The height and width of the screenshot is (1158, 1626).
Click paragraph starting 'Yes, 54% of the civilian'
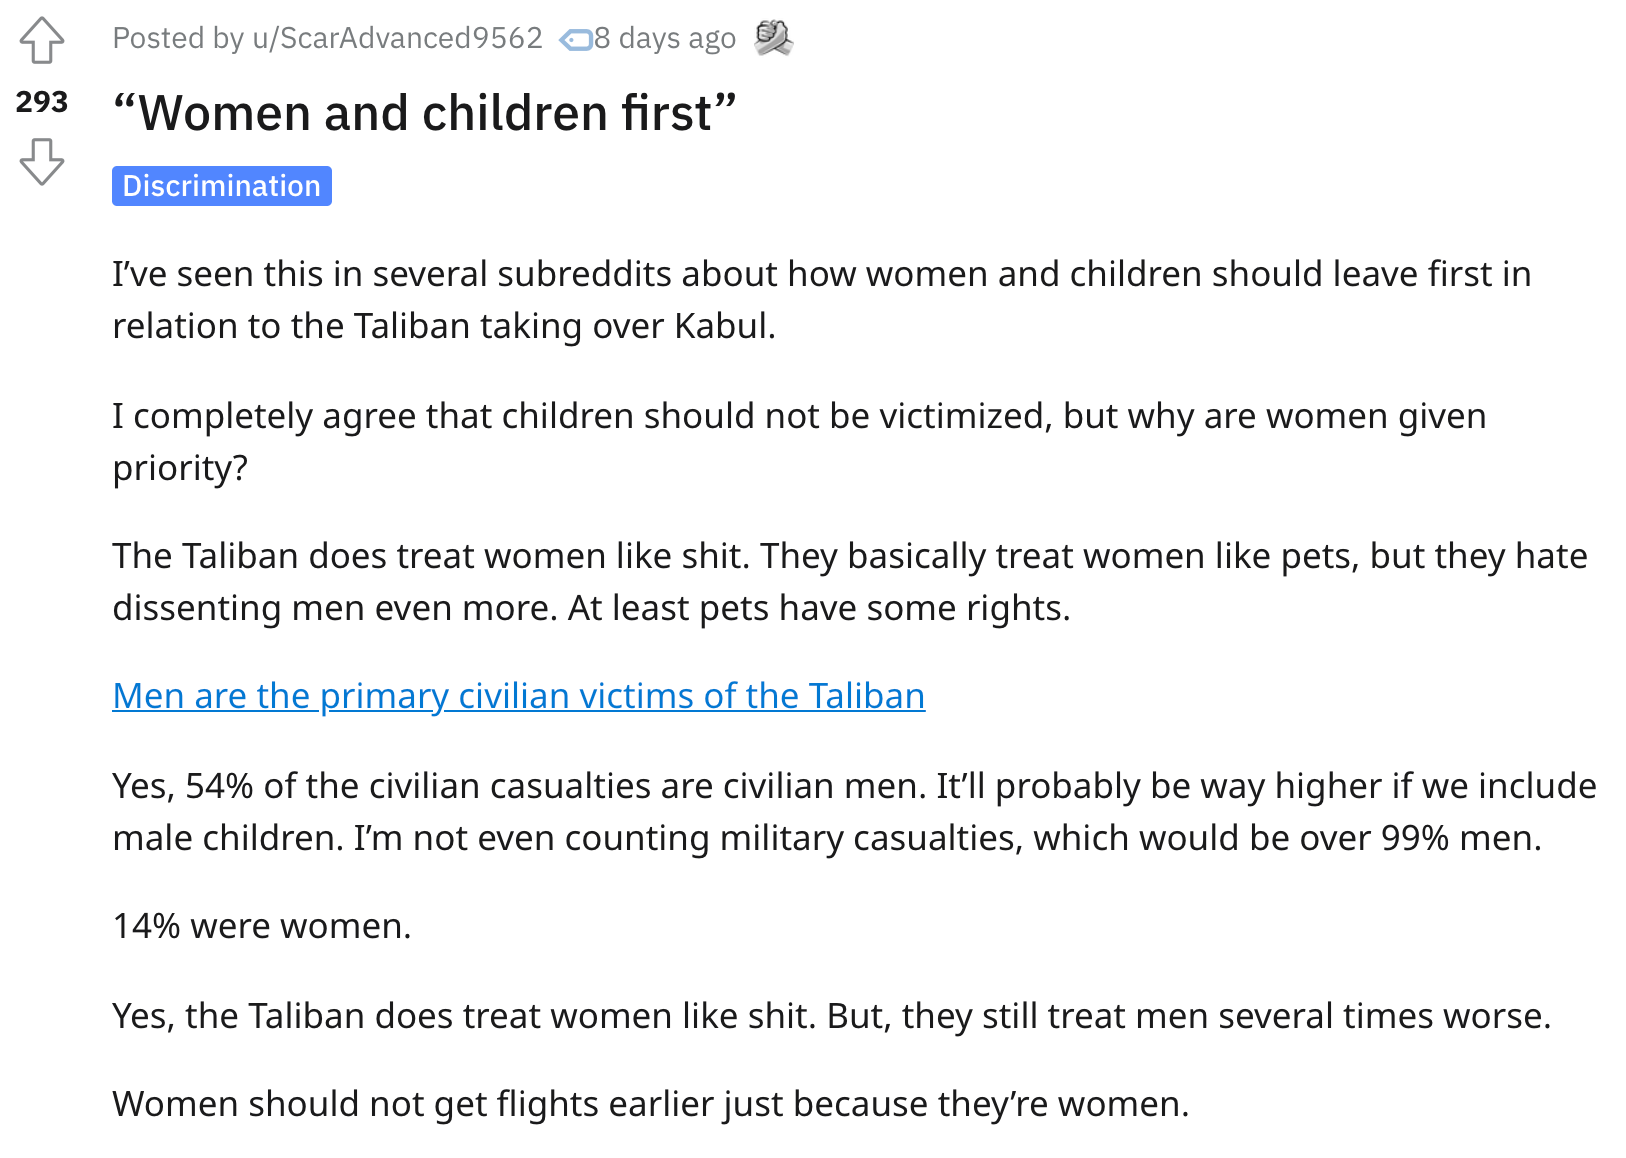(854, 811)
